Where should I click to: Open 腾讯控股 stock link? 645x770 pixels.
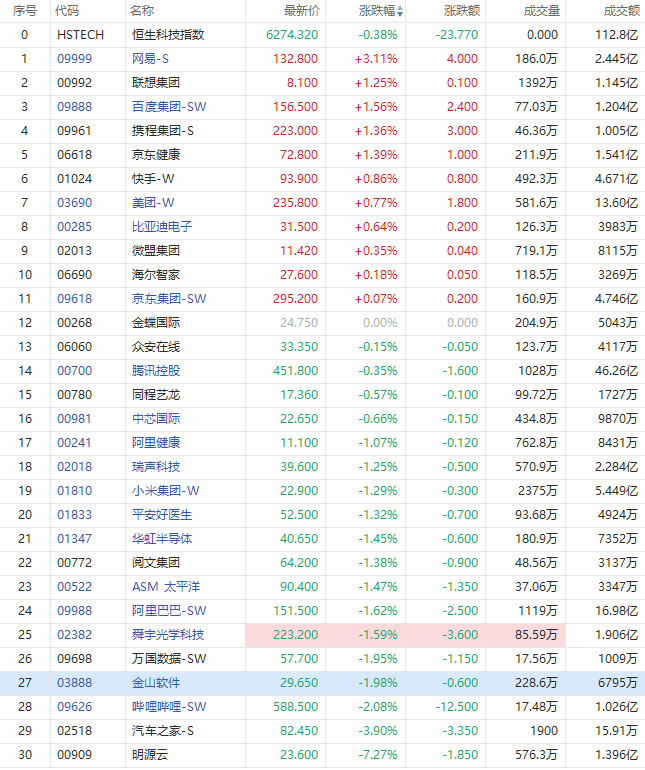coord(156,371)
